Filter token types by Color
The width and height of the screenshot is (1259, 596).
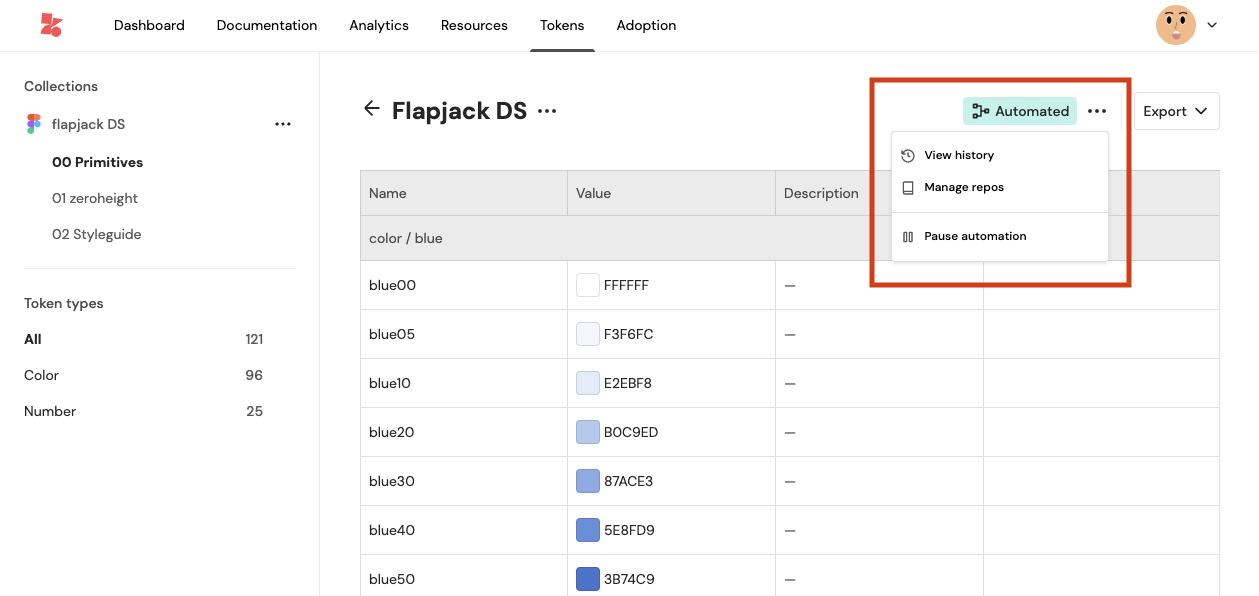[42, 375]
